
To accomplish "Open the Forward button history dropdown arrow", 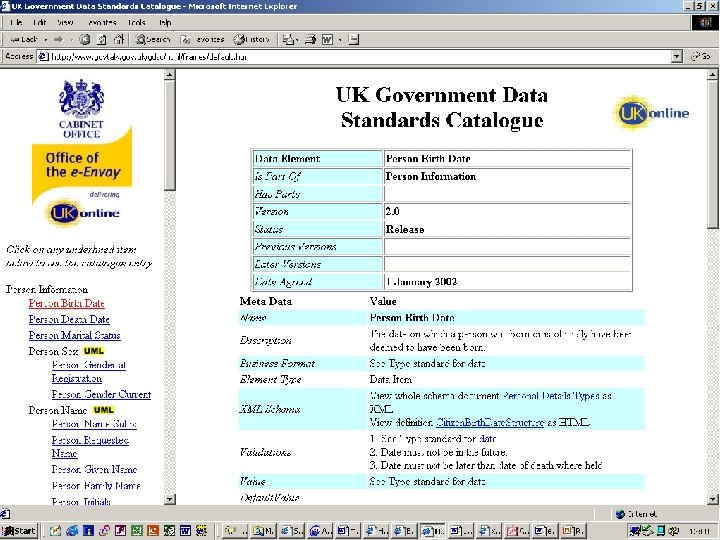I will tap(71, 40).
